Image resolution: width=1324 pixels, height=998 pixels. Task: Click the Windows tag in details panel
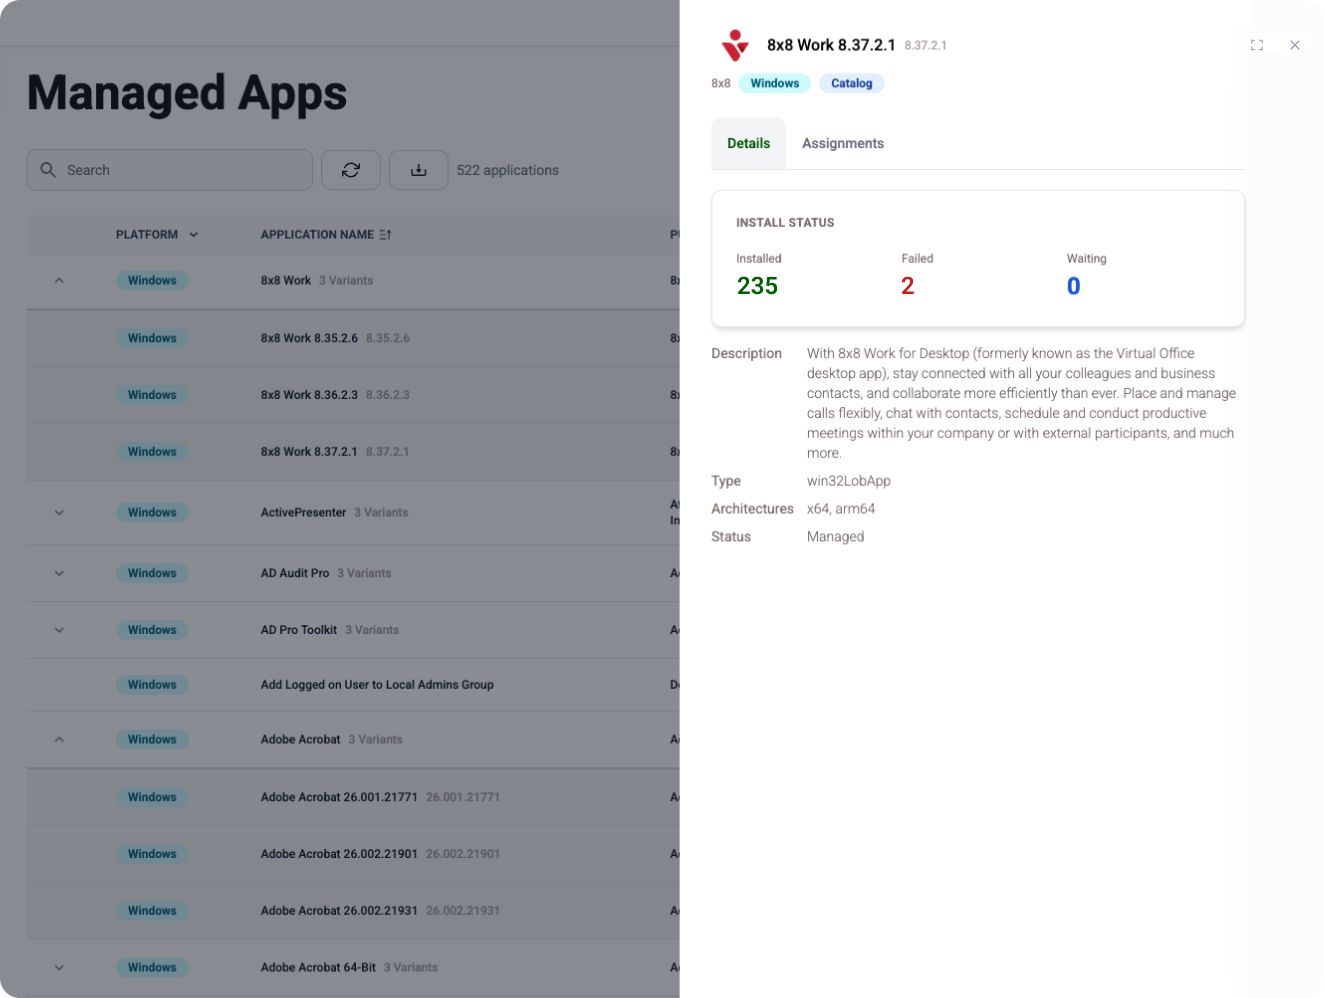coord(775,83)
